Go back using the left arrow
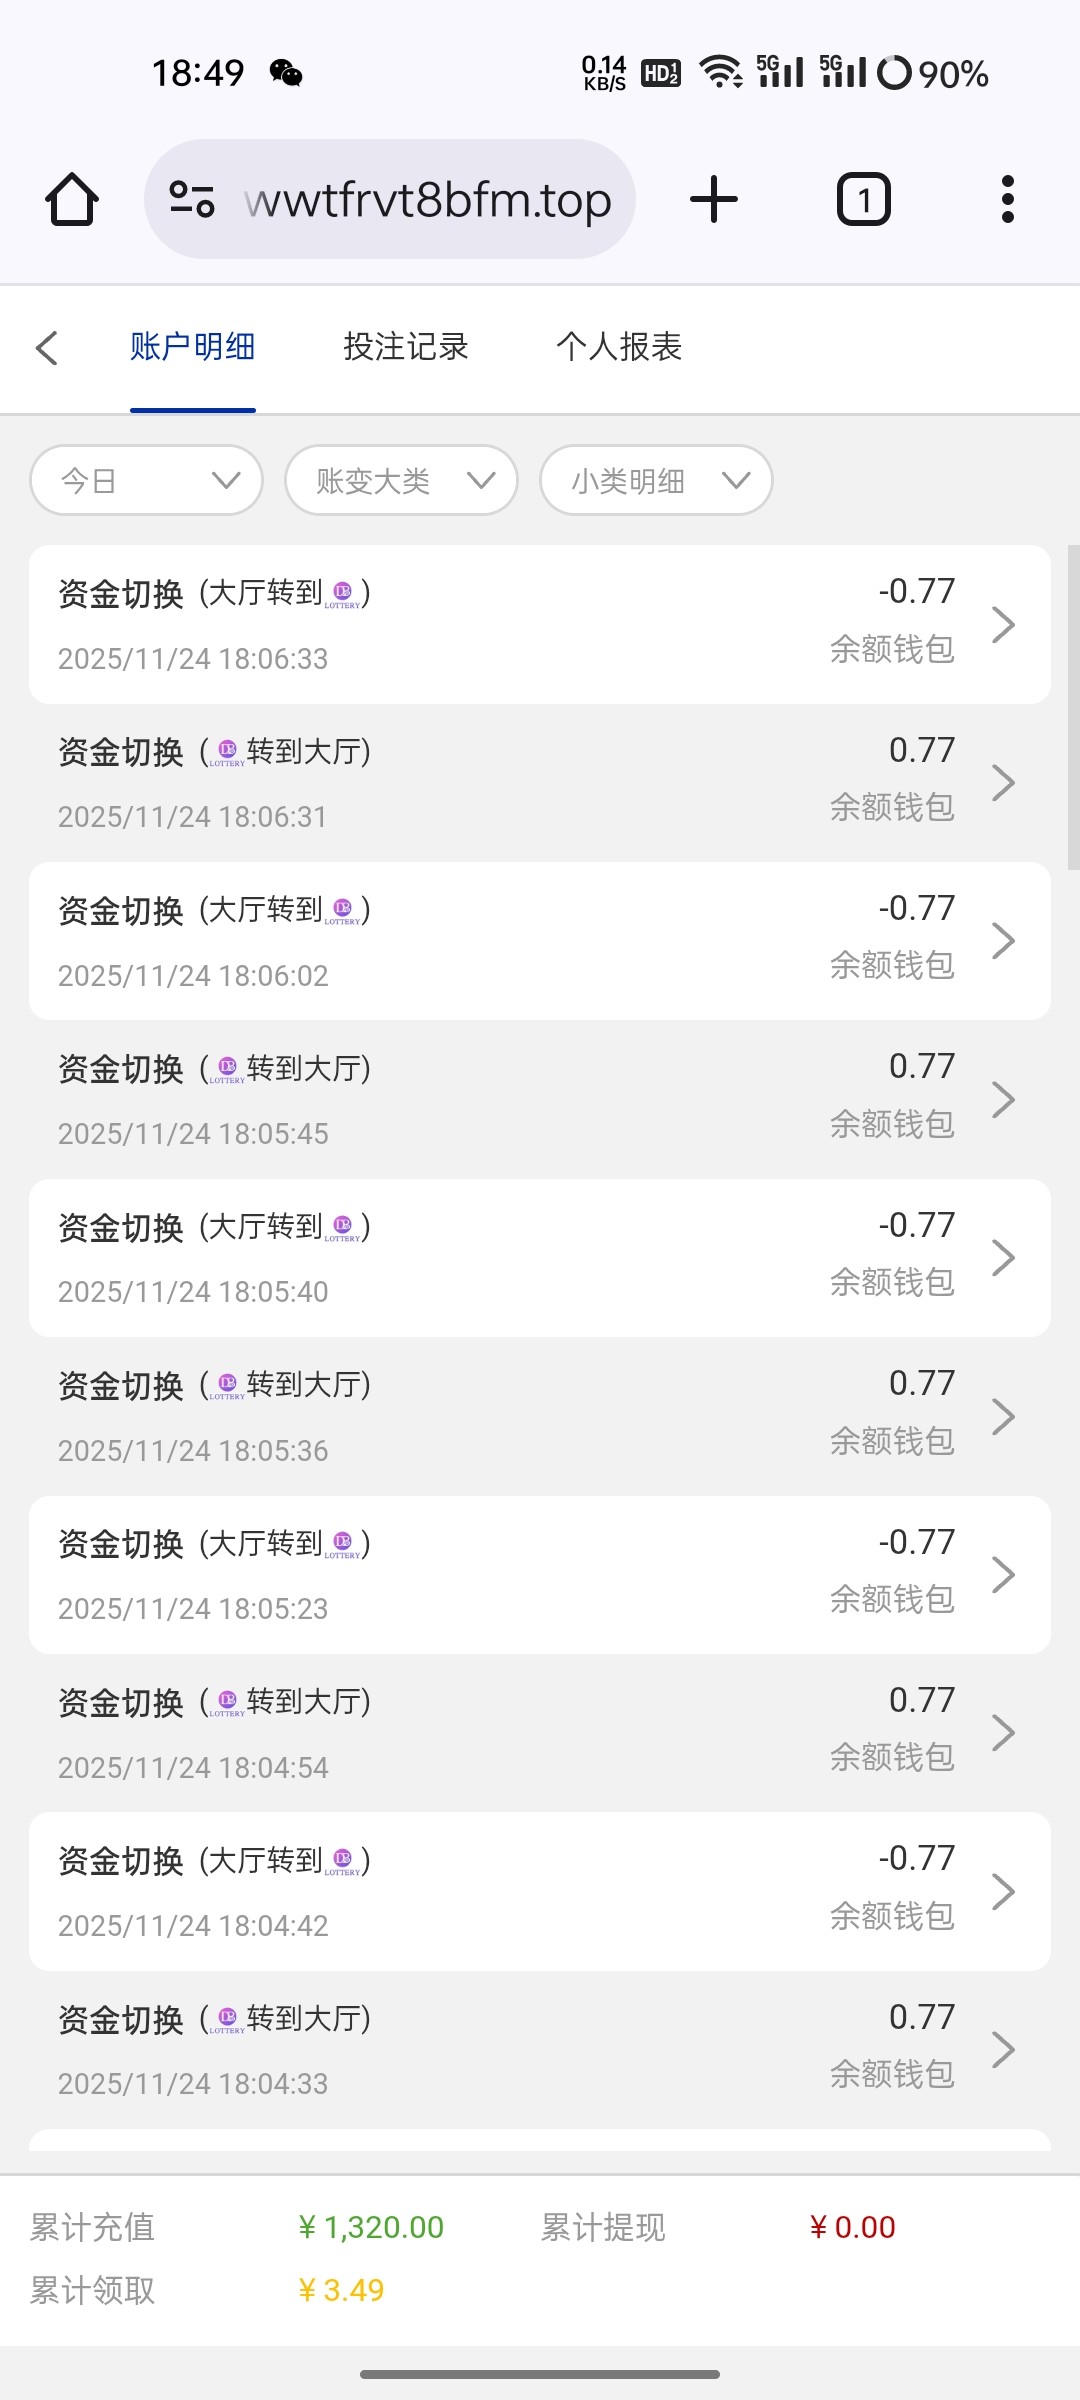Image resolution: width=1080 pixels, height=2400 pixels. click(47, 348)
